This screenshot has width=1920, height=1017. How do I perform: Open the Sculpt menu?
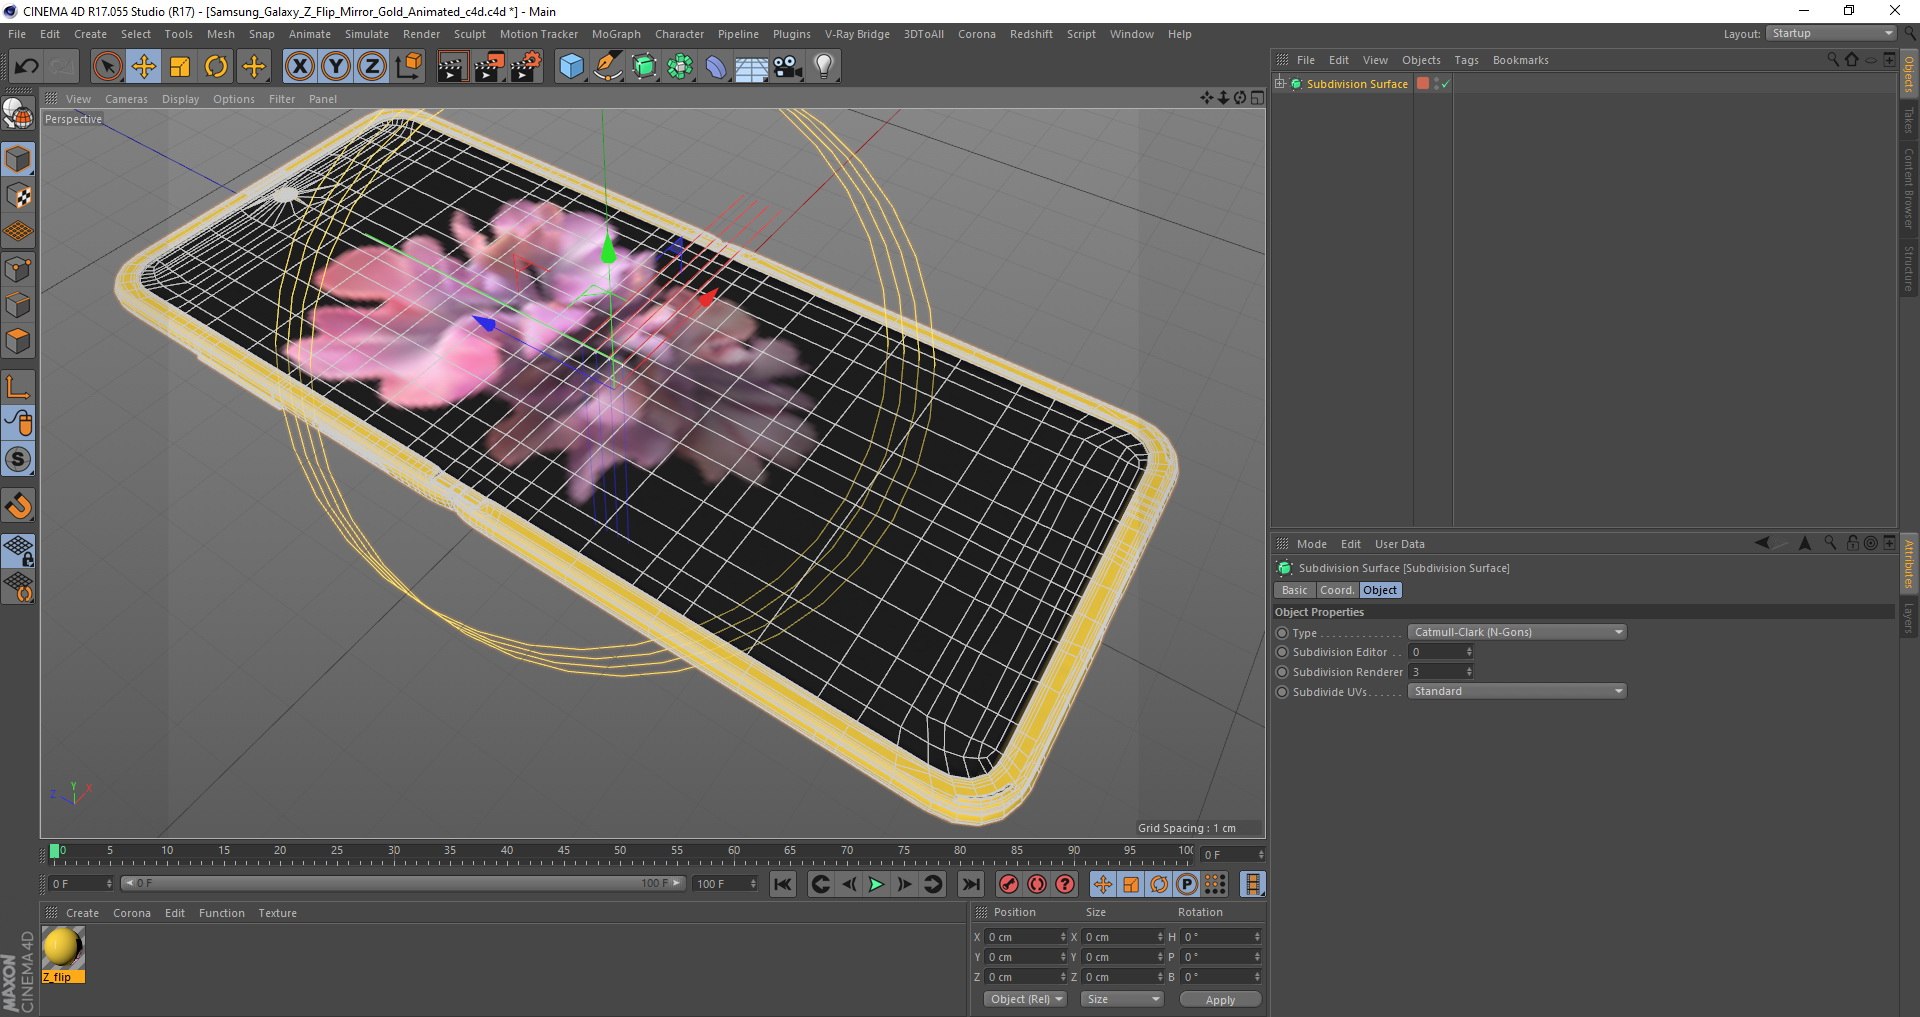[x=470, y=34]
